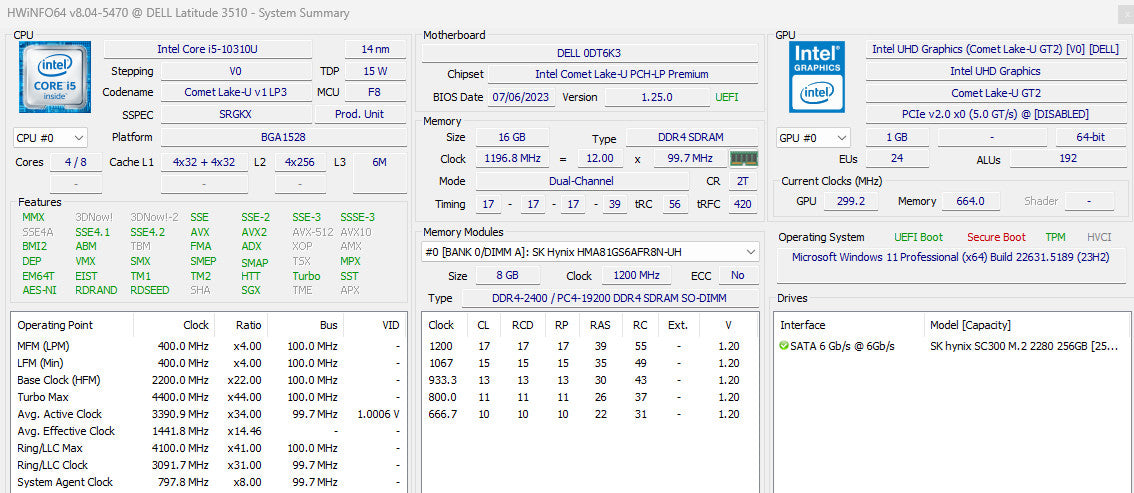This screenshot has width=1134, height=493.
Task: Click the Base Clock (HFM) row
Action: click(208, 380)
